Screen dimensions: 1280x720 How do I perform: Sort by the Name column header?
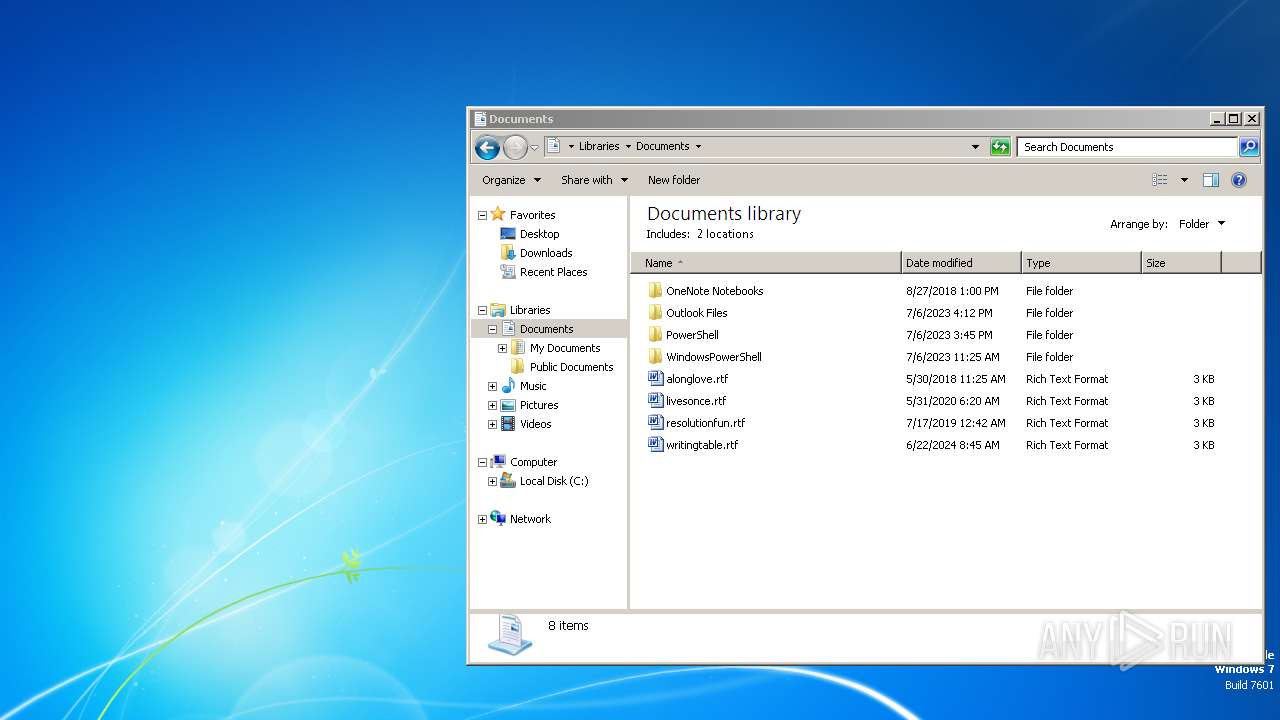pos(766,263)
